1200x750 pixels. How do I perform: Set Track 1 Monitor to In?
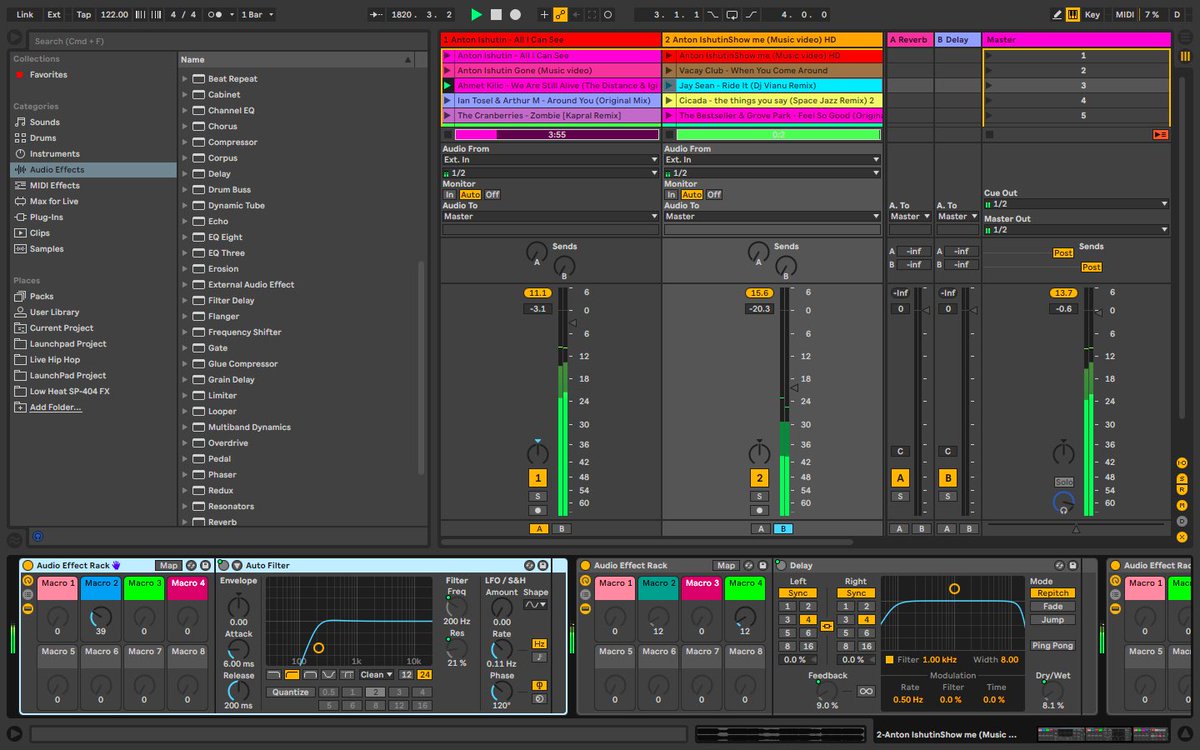(449, 194)
